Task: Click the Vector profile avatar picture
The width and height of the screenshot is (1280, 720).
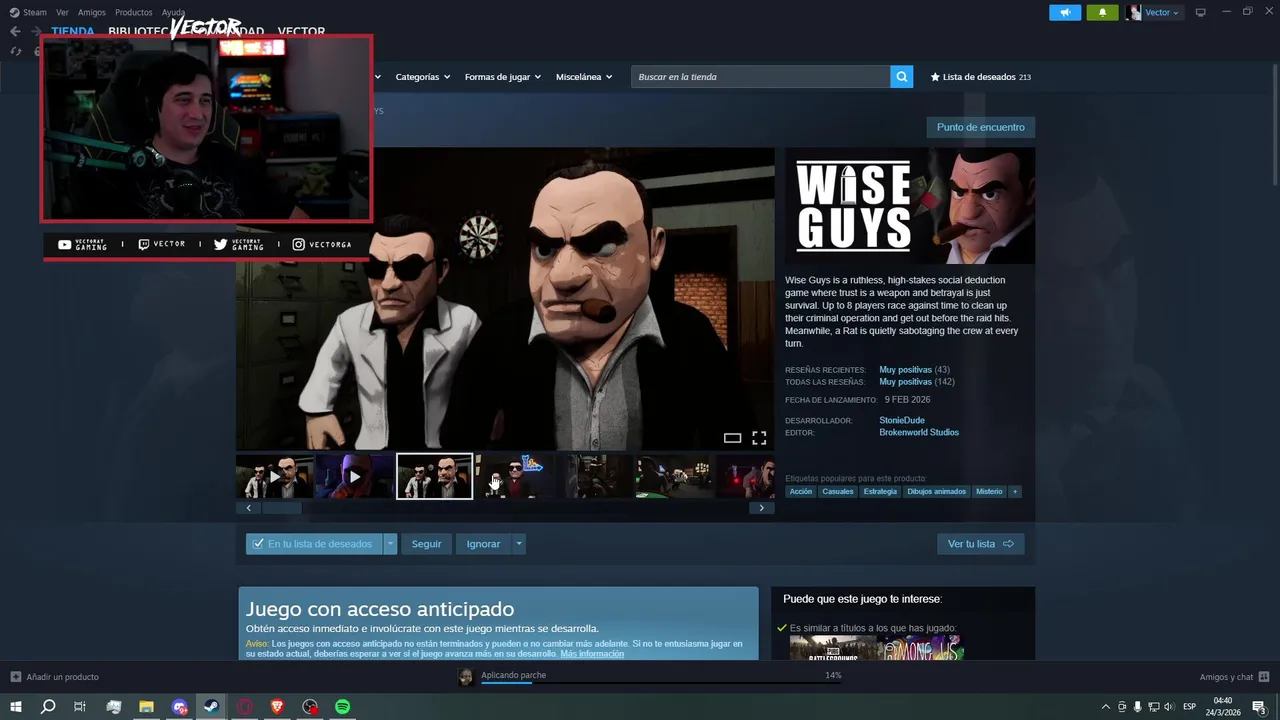Action: pos(1133,12)
